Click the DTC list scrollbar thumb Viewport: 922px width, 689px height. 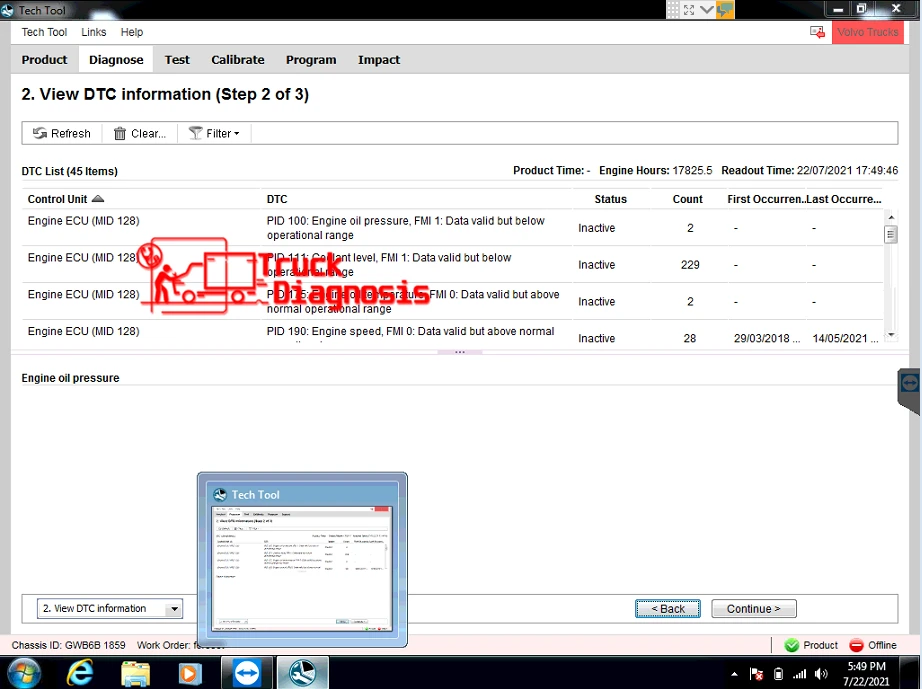[891, 235]
